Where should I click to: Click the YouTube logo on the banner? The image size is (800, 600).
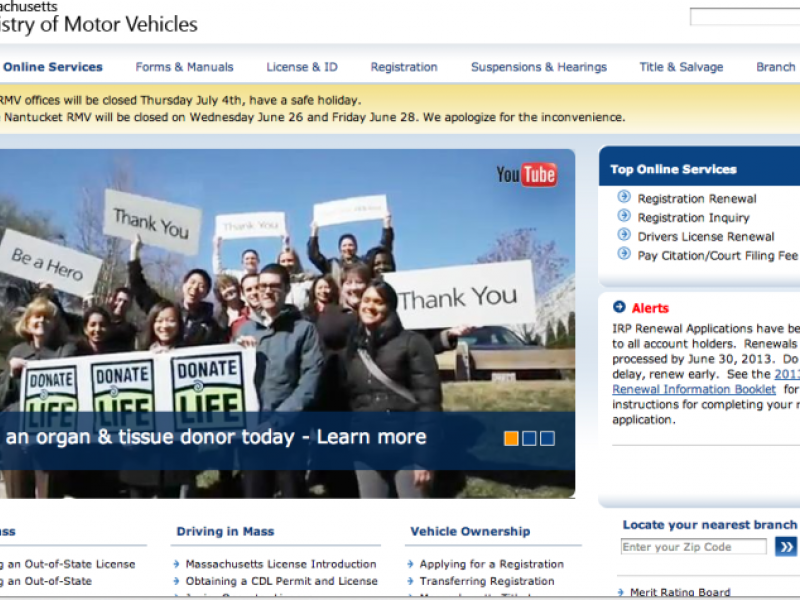point(526,175)
